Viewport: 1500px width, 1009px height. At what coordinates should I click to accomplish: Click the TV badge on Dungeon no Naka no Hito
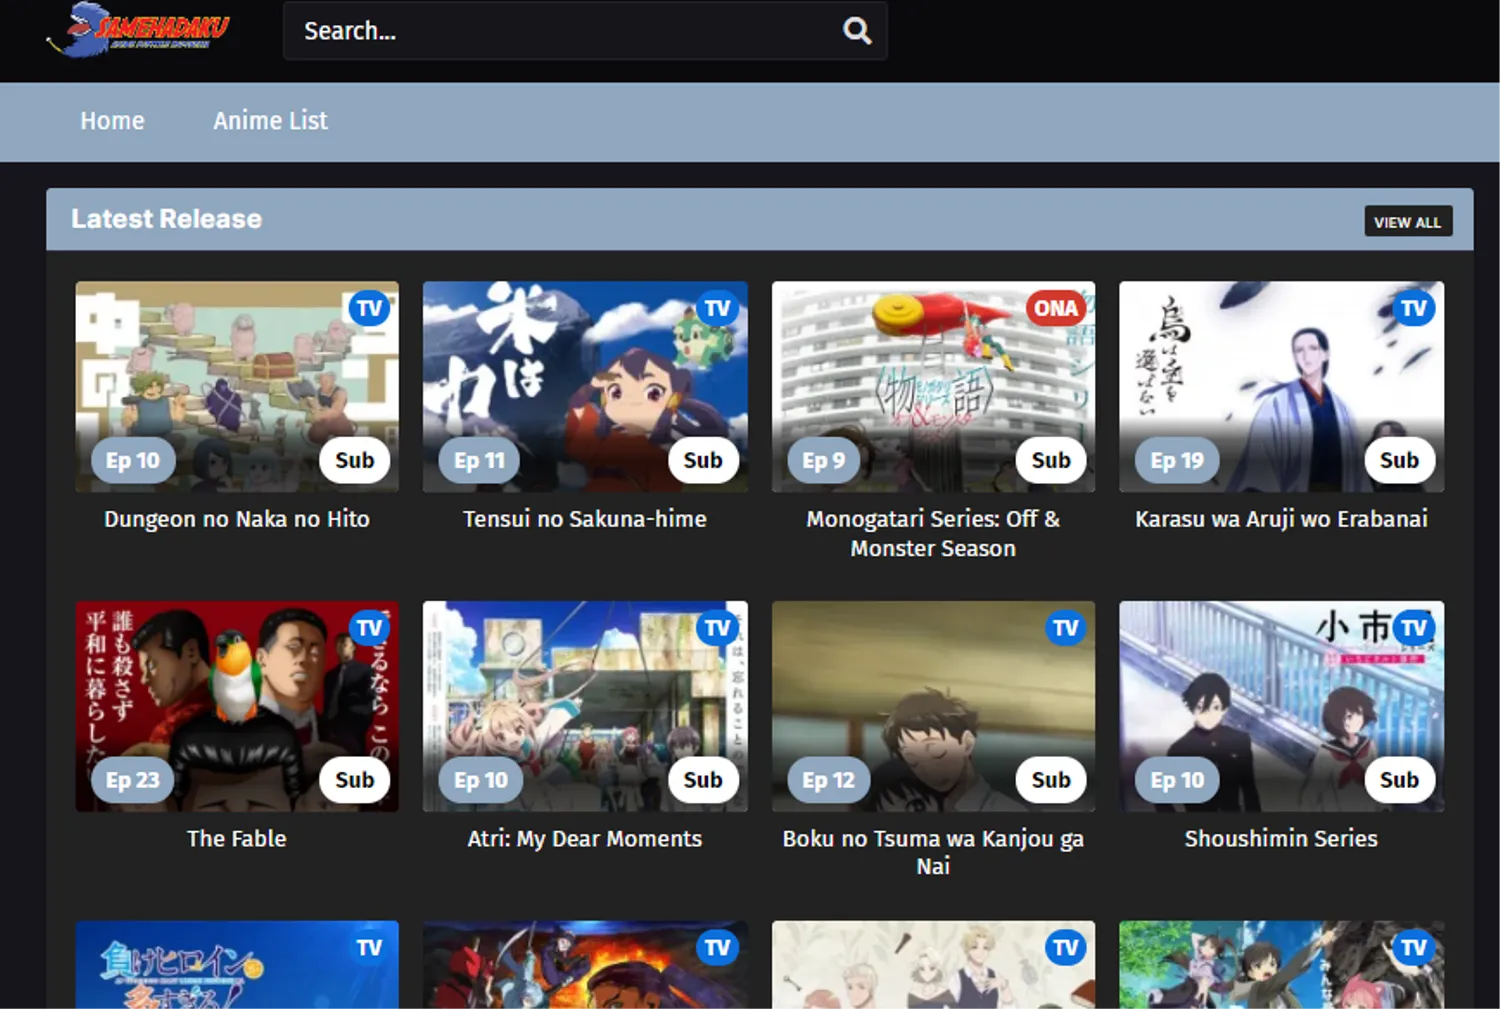coord(369,309)
